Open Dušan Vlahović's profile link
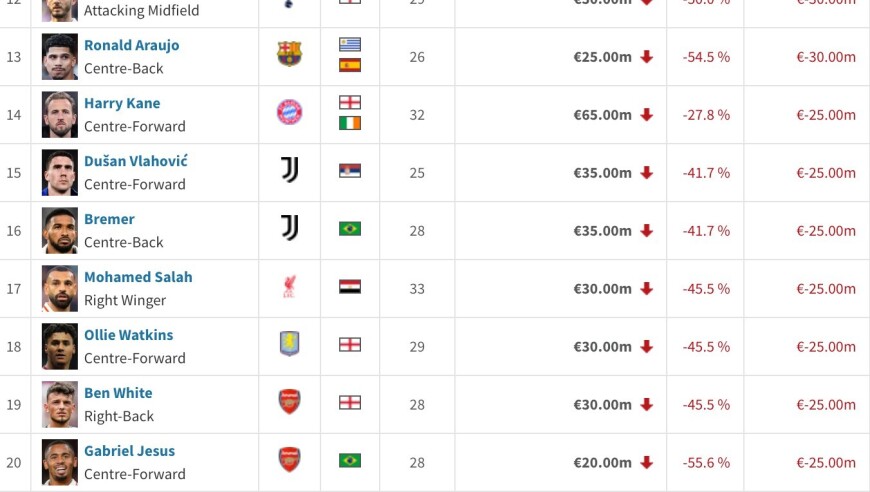Viewport: 870px width, 492px height. point(136,161)
